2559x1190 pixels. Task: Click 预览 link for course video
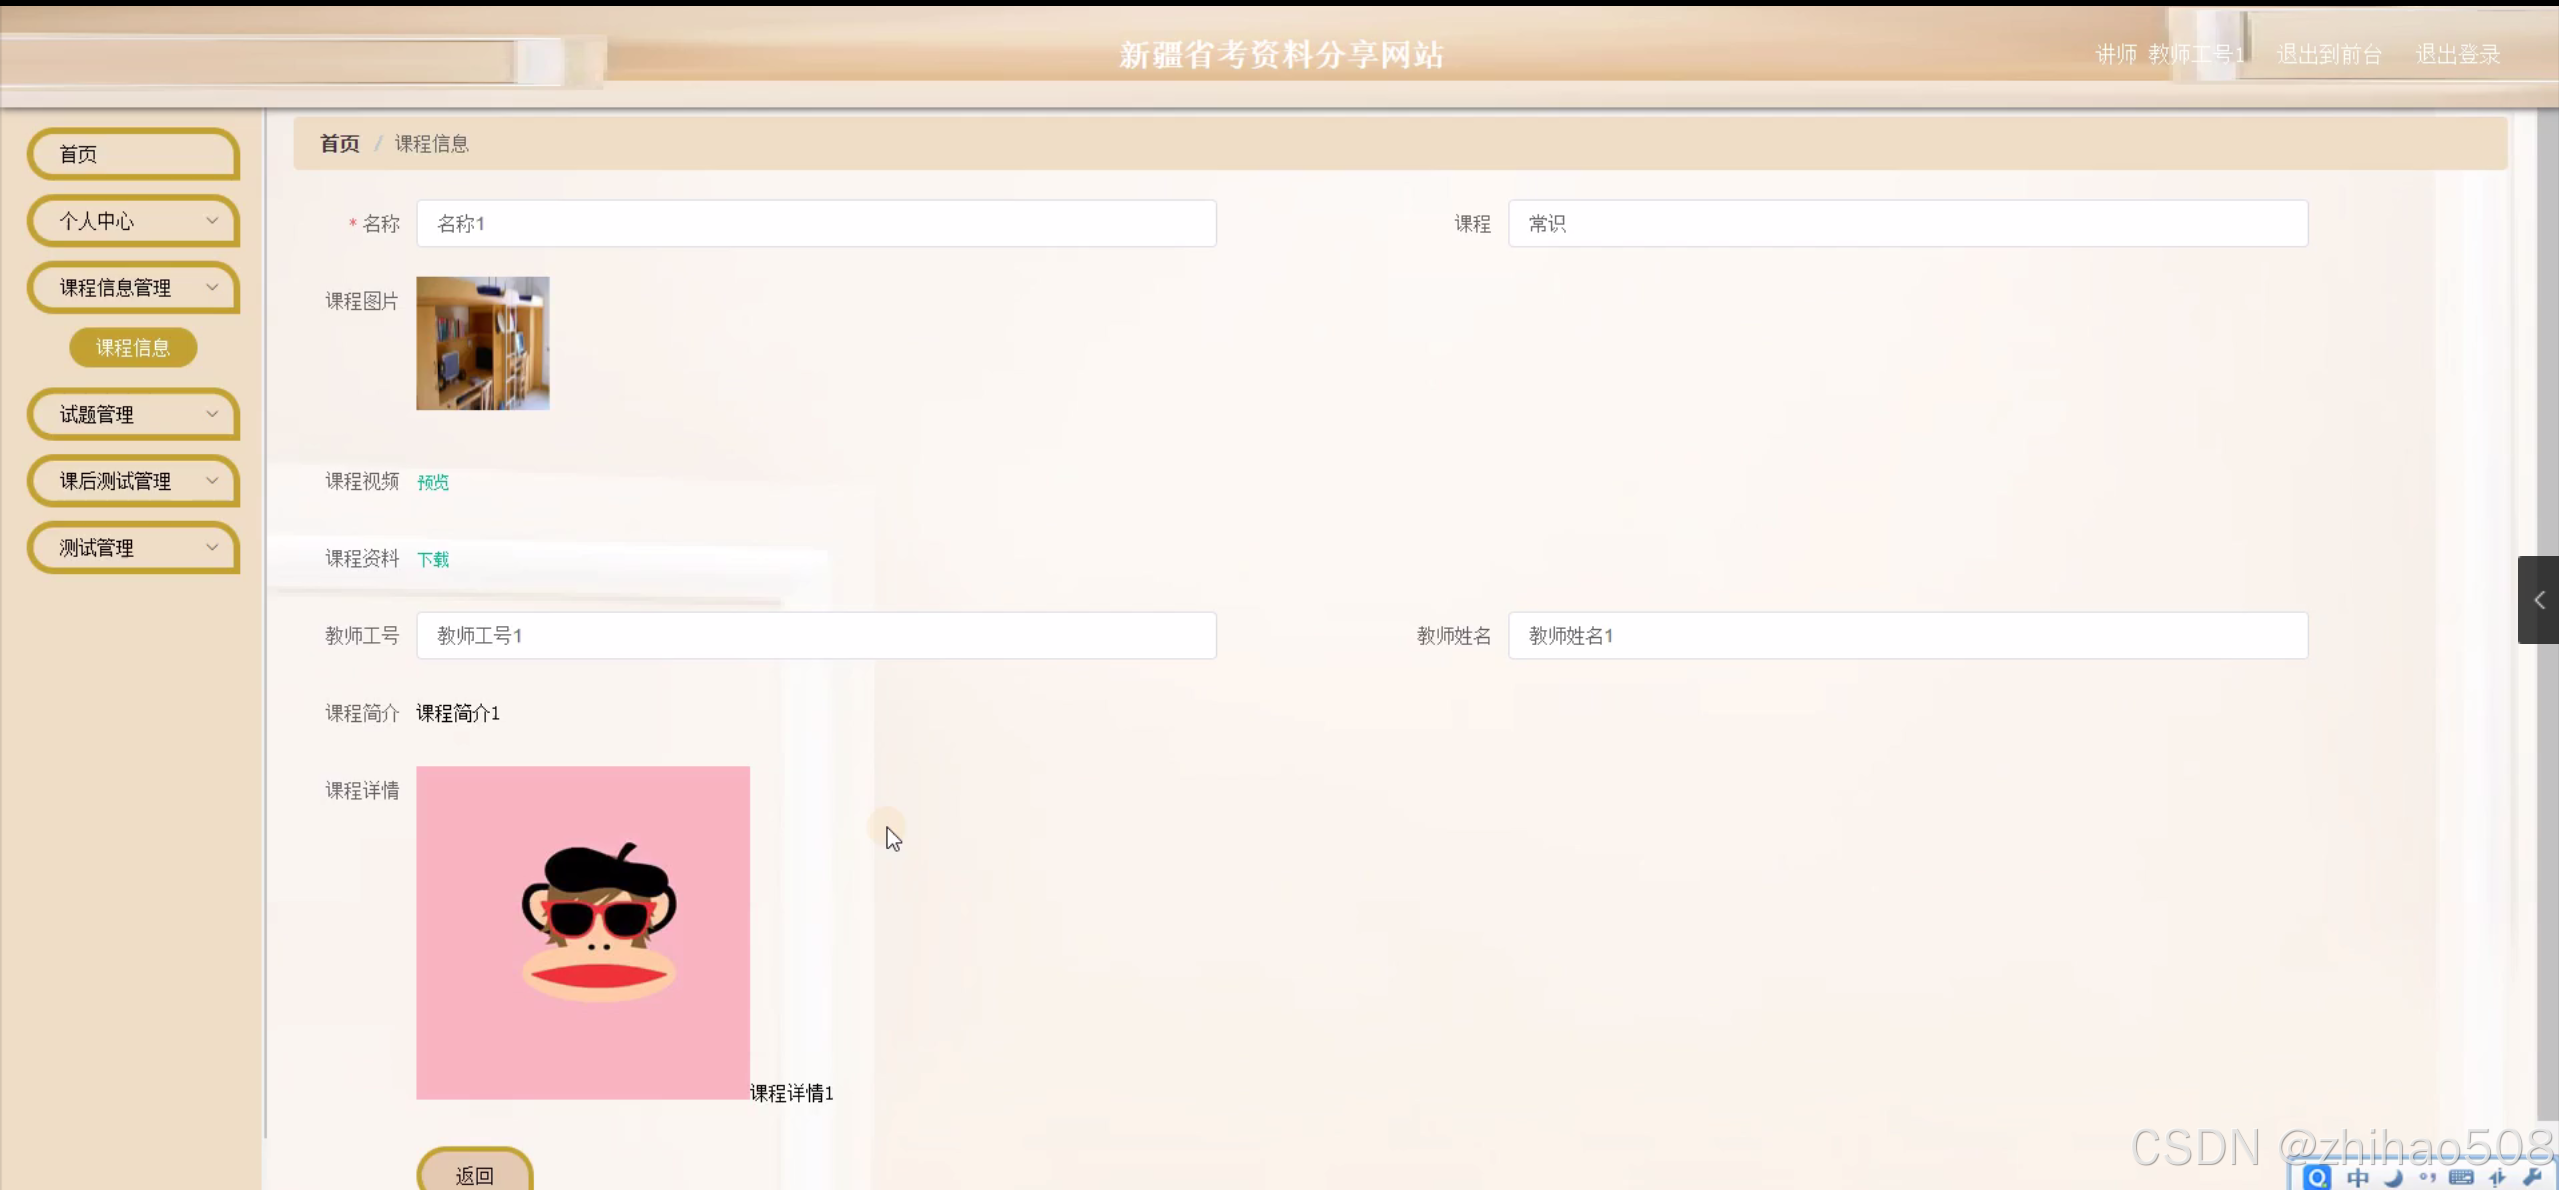click(x=432, y=482)
